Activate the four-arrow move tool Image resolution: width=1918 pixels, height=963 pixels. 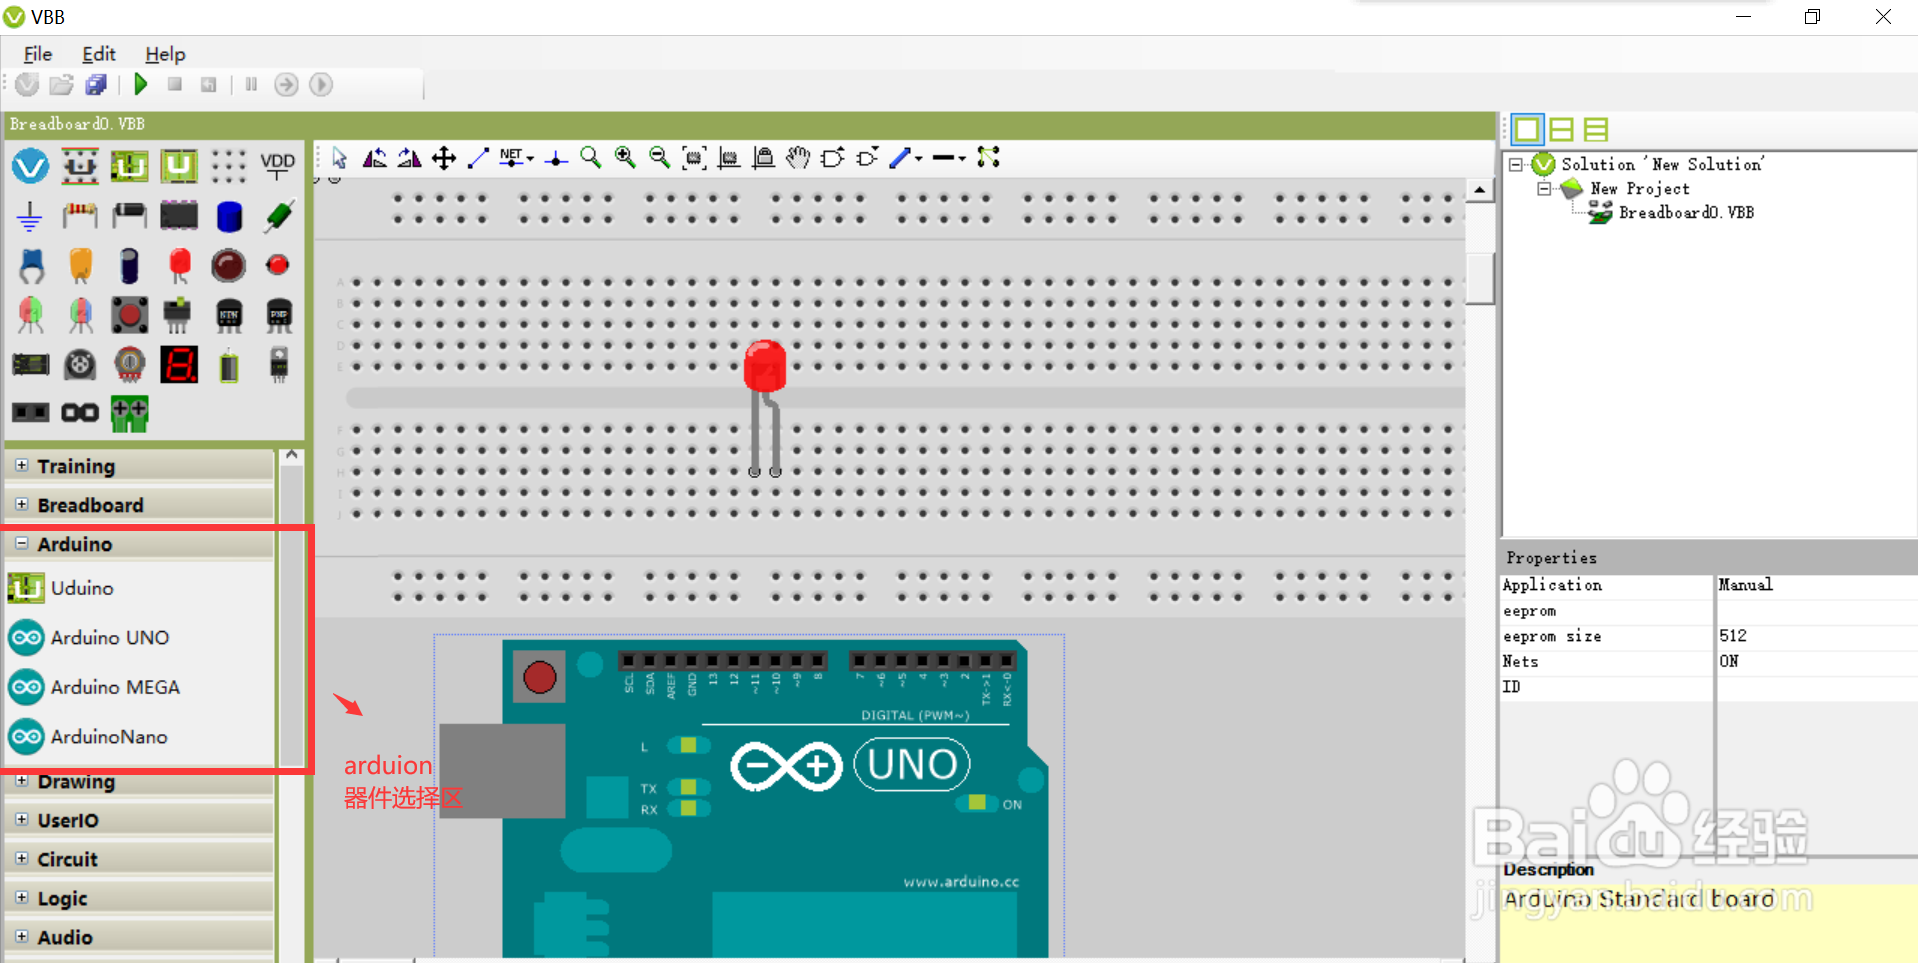444,158
